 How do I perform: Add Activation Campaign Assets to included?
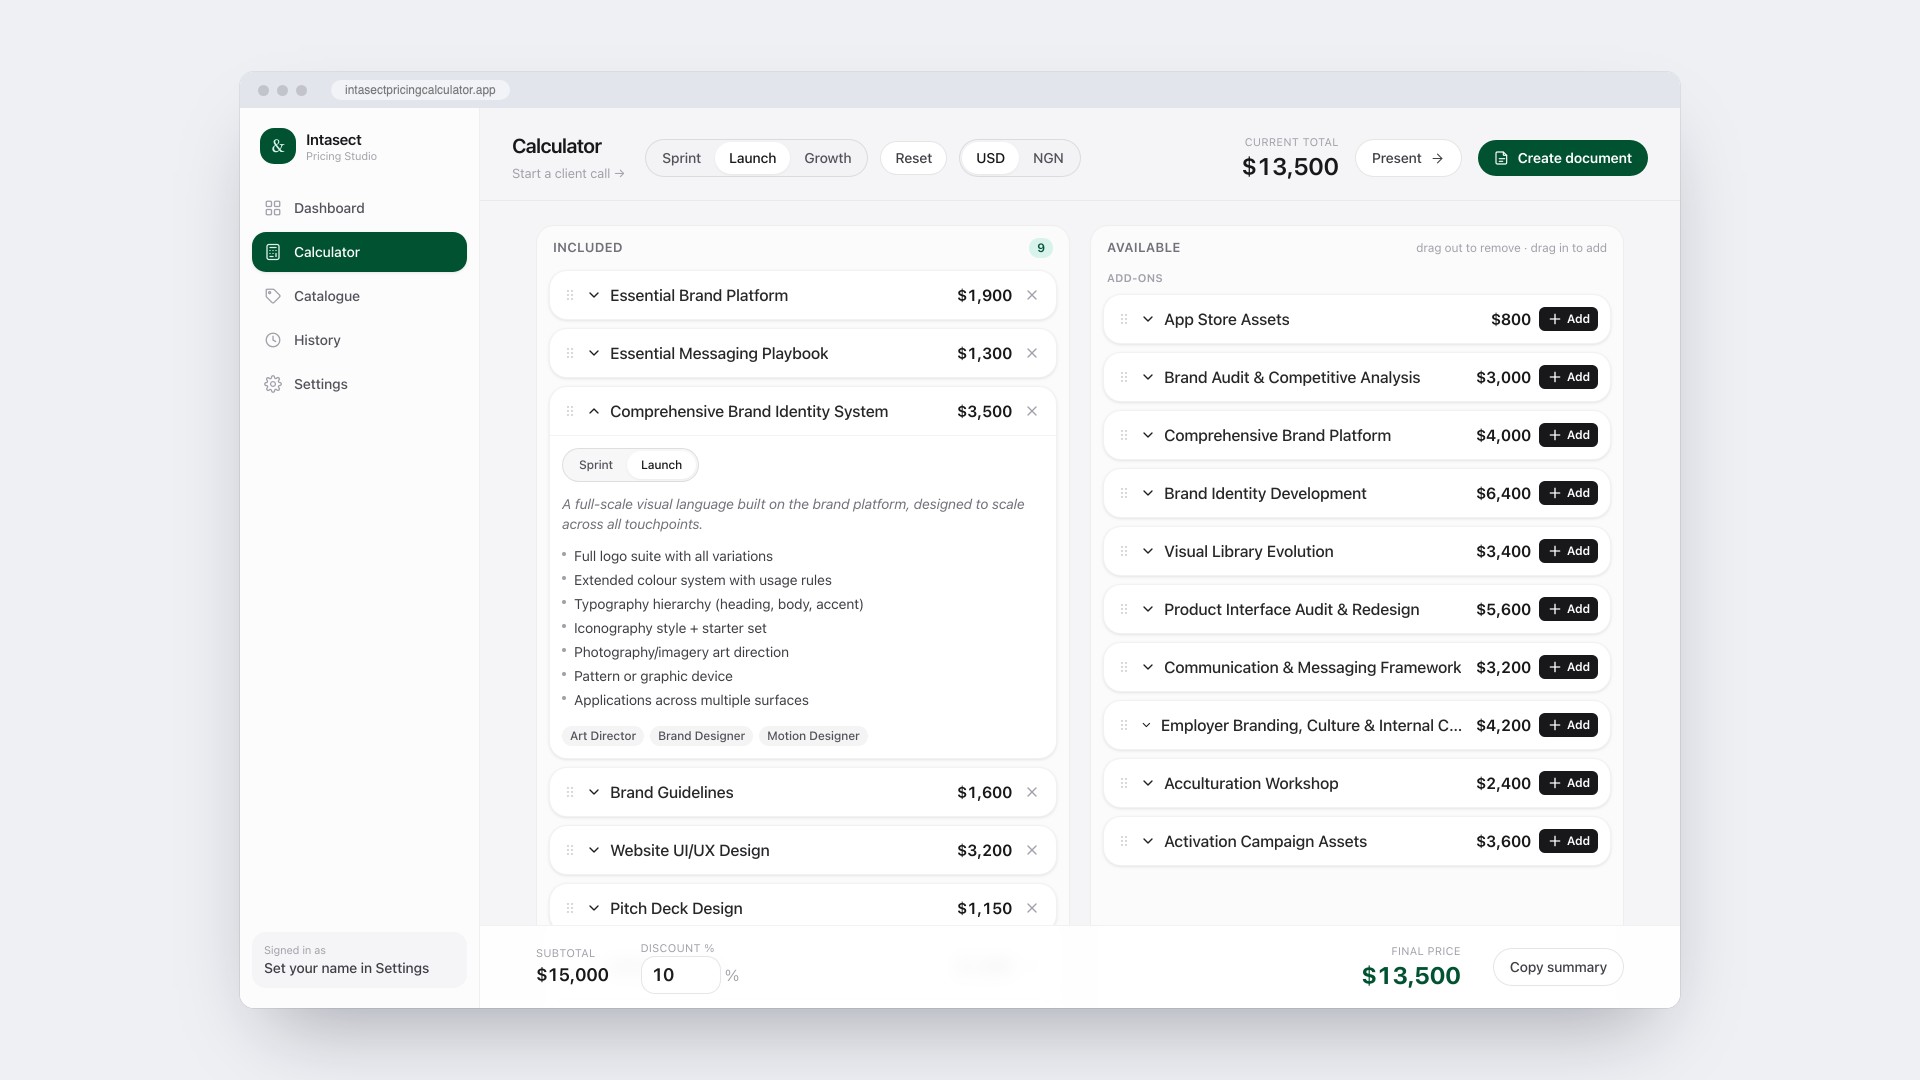click(x=1568, y=841)
